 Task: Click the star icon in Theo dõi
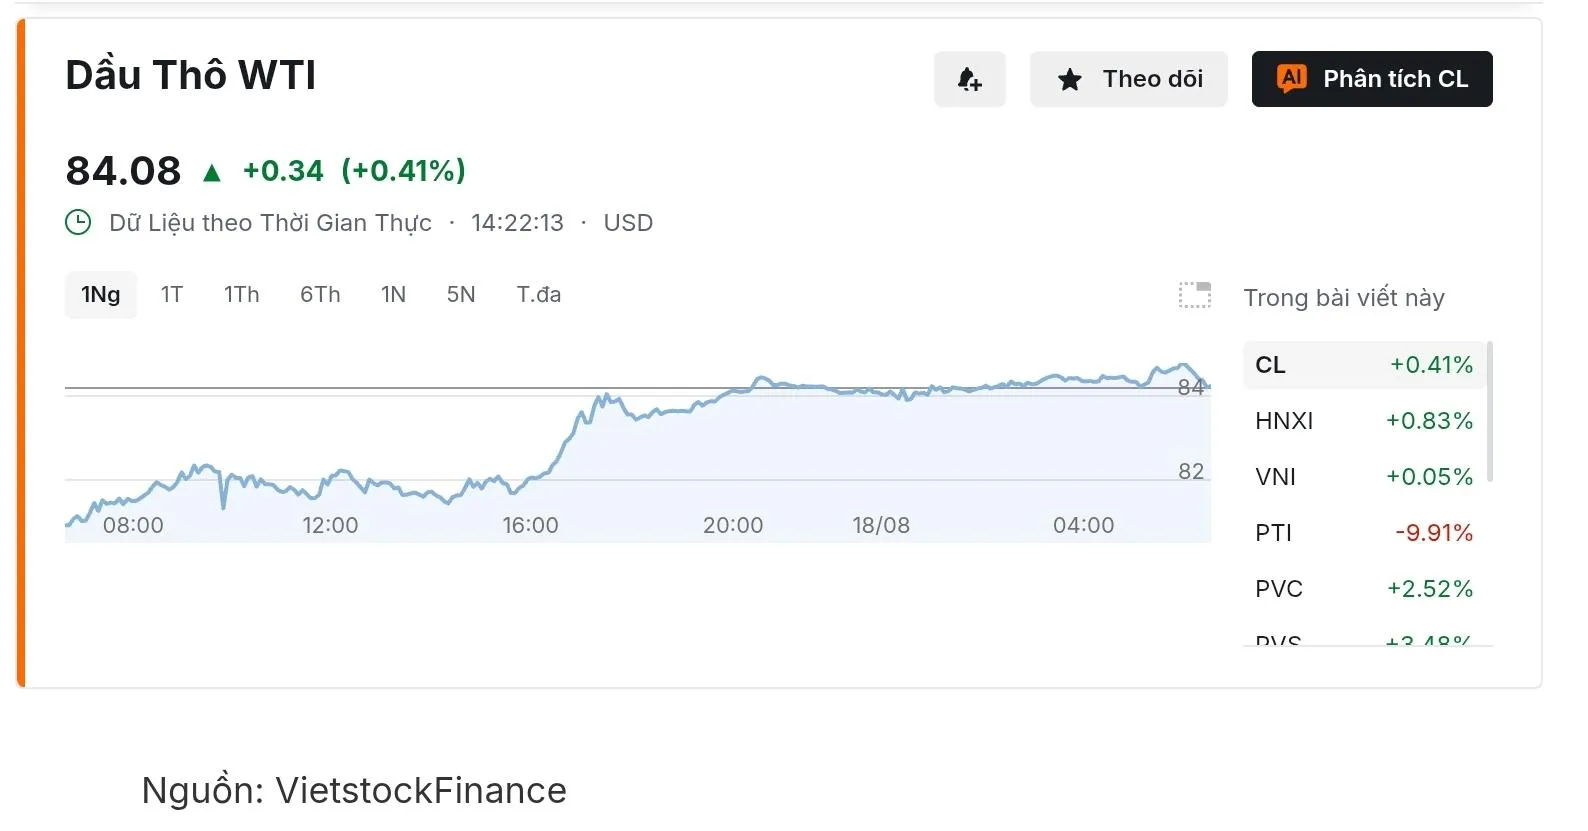point(1069,80)
